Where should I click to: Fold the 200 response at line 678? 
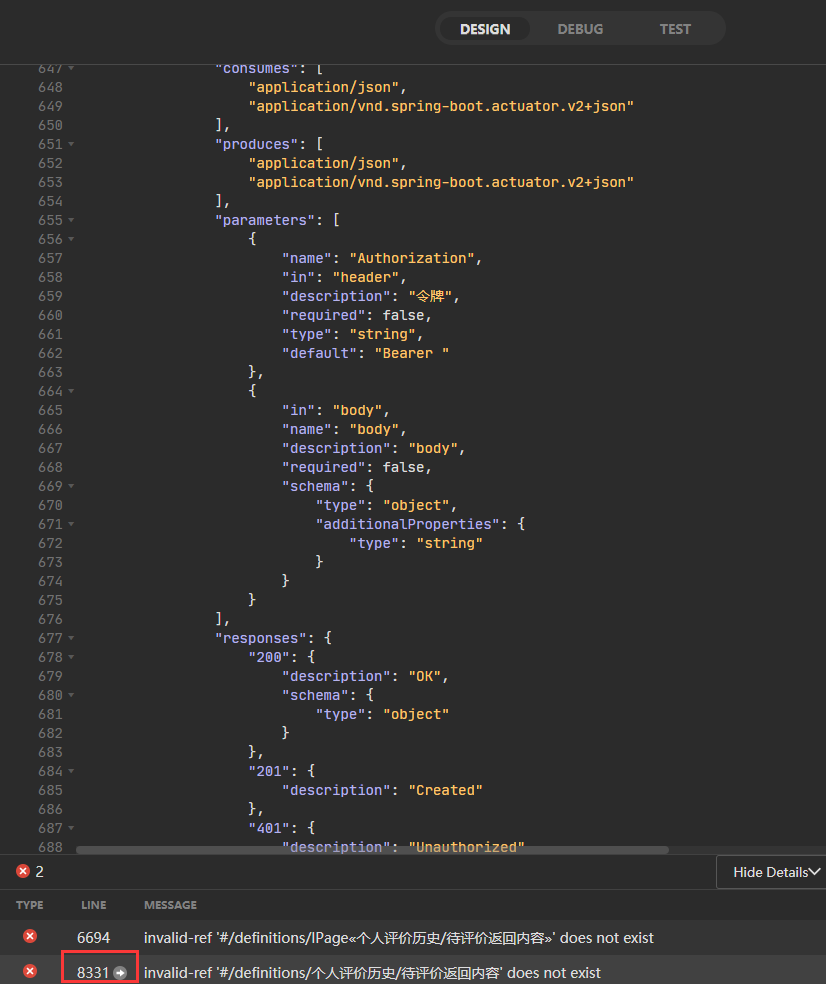[71, 657]
